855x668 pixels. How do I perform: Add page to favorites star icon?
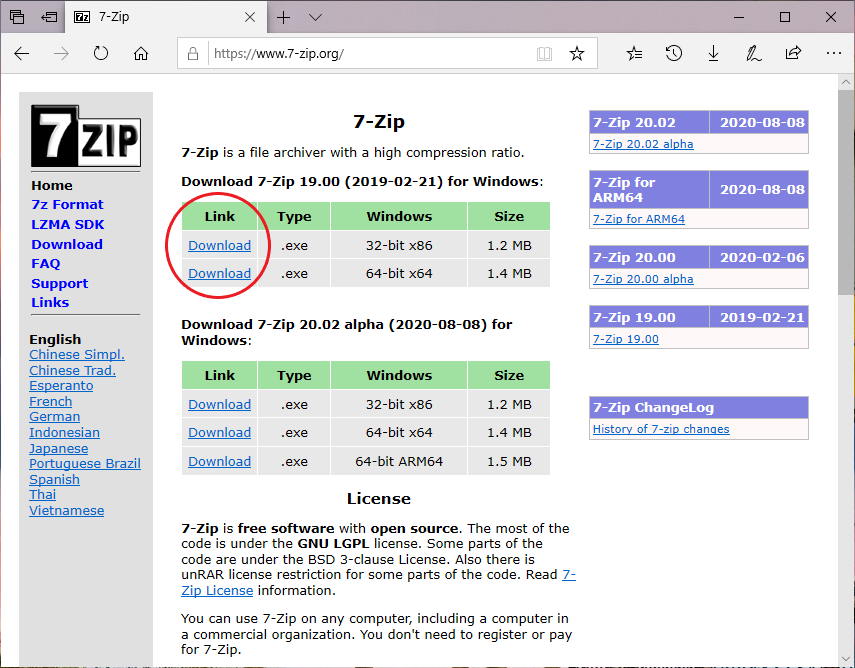[x=577, y=53]
